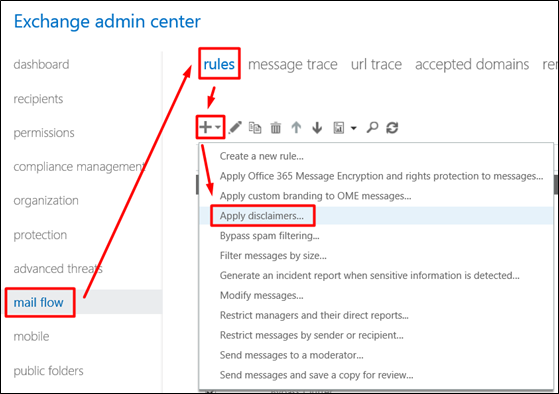Go to organization section
This screenshot has width=559, height=394.
click(x=46, y=201)
